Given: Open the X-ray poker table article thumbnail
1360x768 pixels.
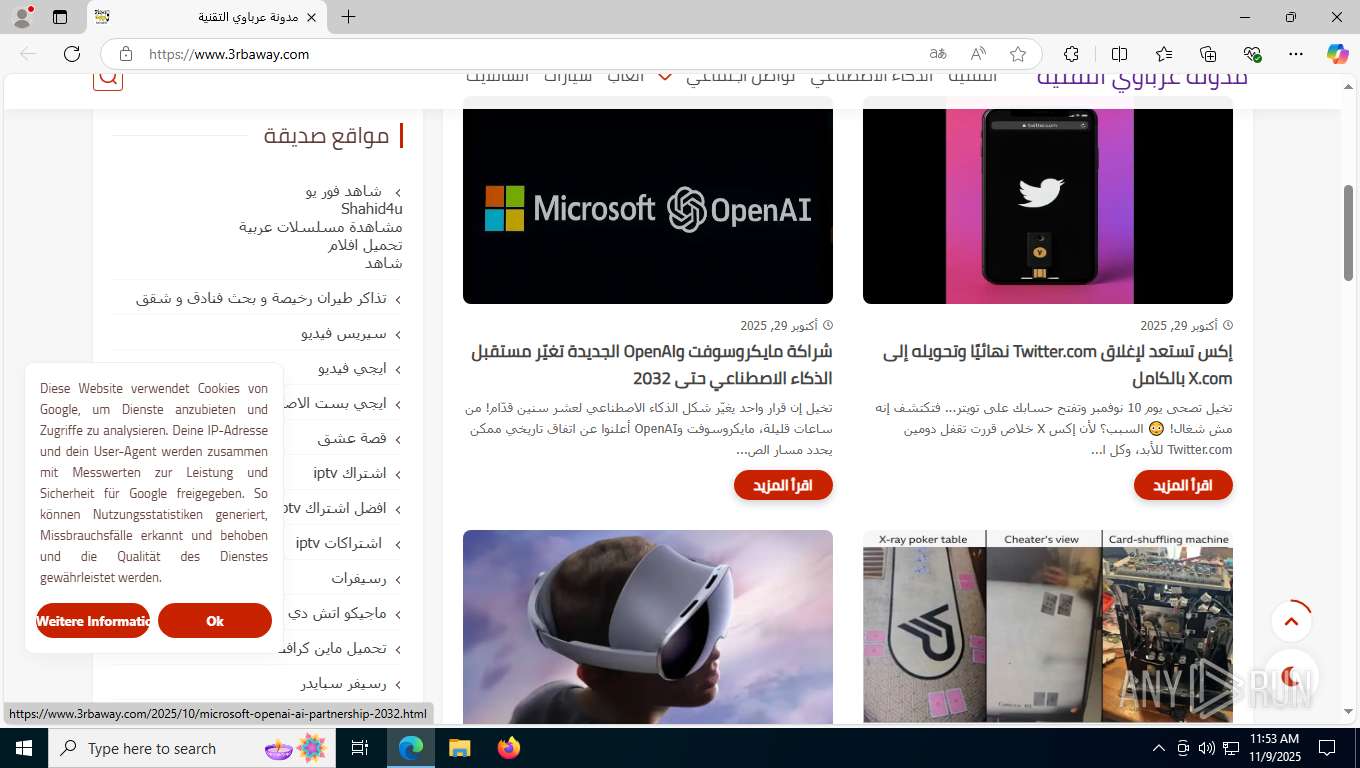Looking at the screenshot, I should pos(1048,627).
